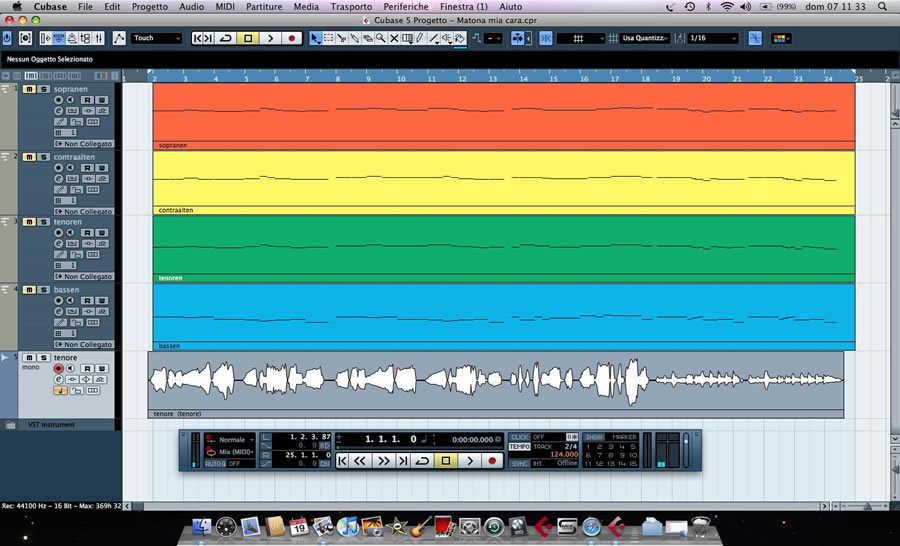The width and height of the screenshot is (900, 546).
Task: Click Fast Forward in transport panel
Action: [383, 460]
